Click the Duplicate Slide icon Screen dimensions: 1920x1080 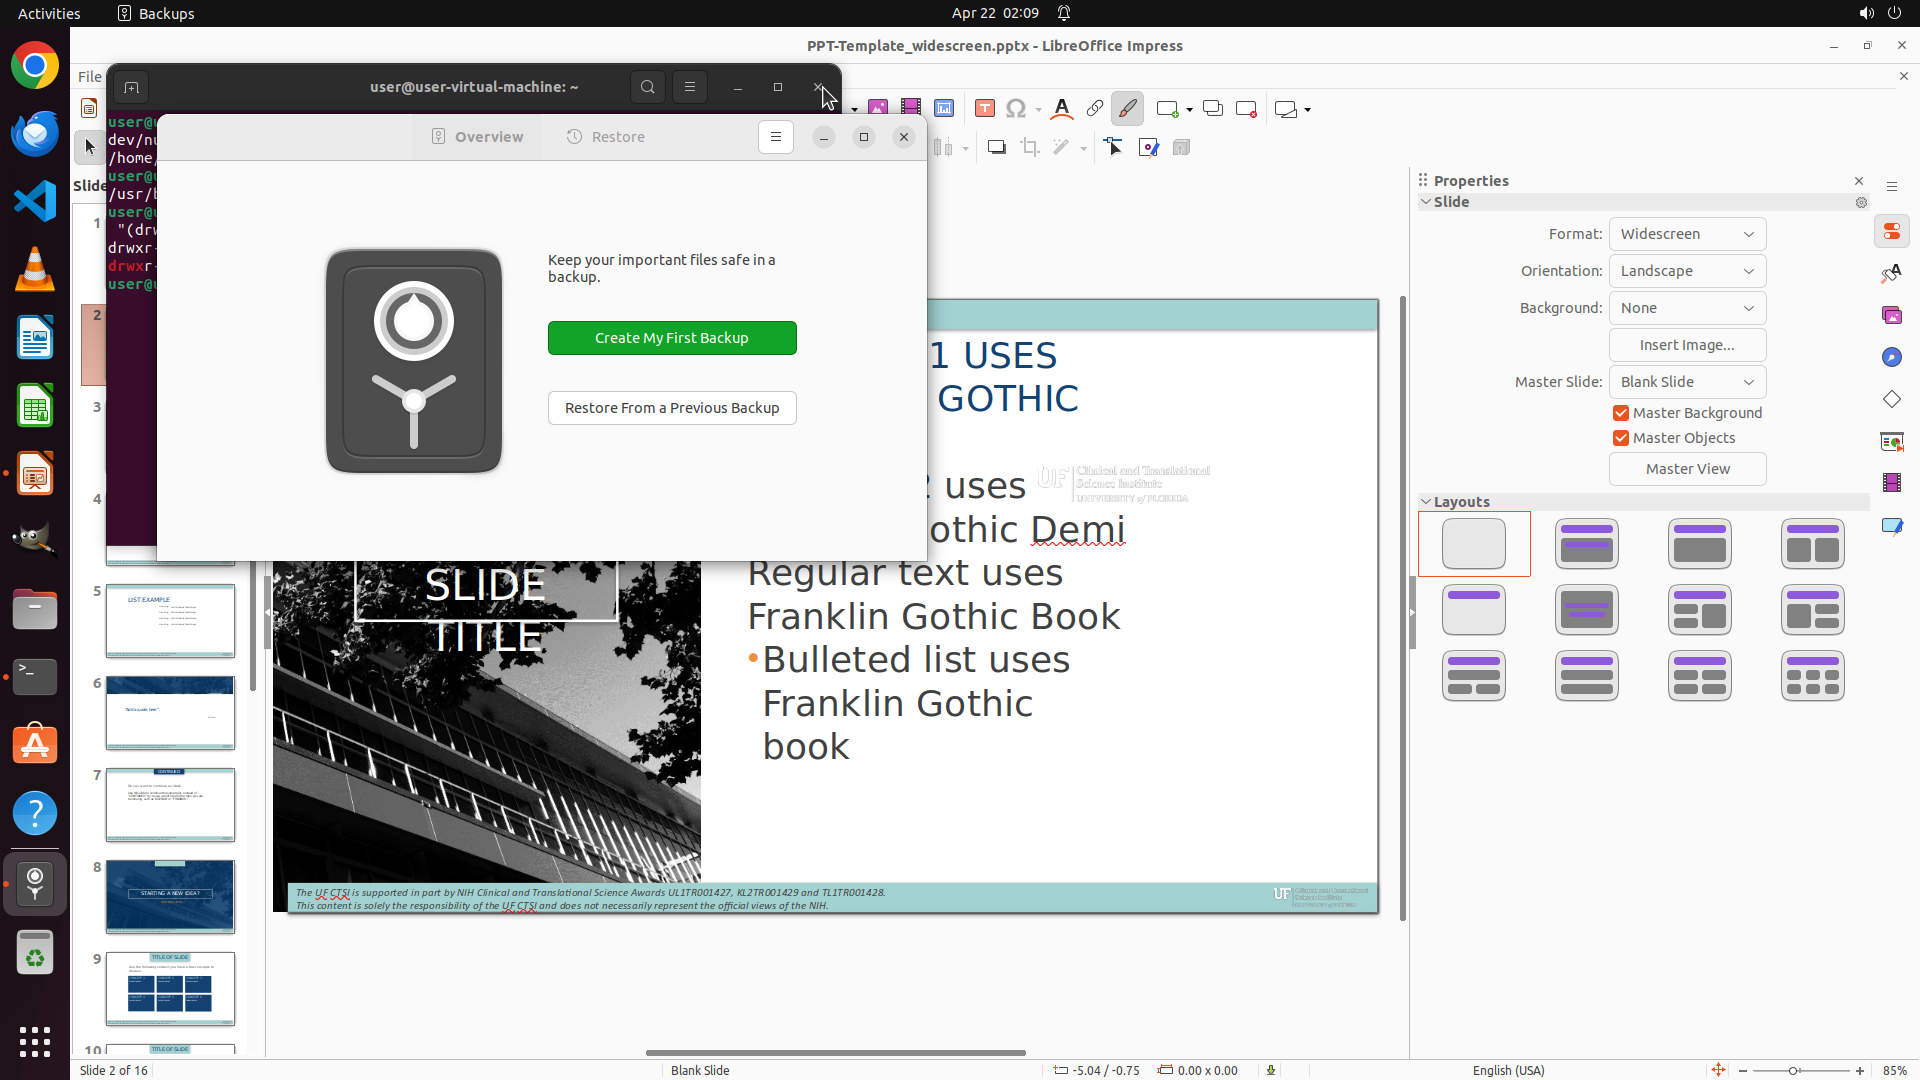[1212, 109]
